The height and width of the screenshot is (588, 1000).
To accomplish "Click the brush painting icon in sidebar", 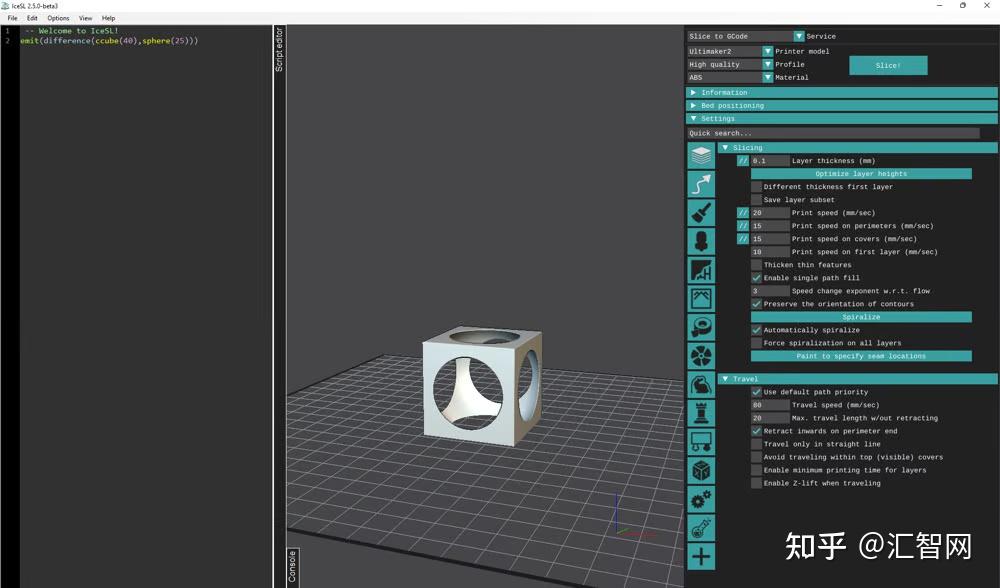I will point(701,211).
